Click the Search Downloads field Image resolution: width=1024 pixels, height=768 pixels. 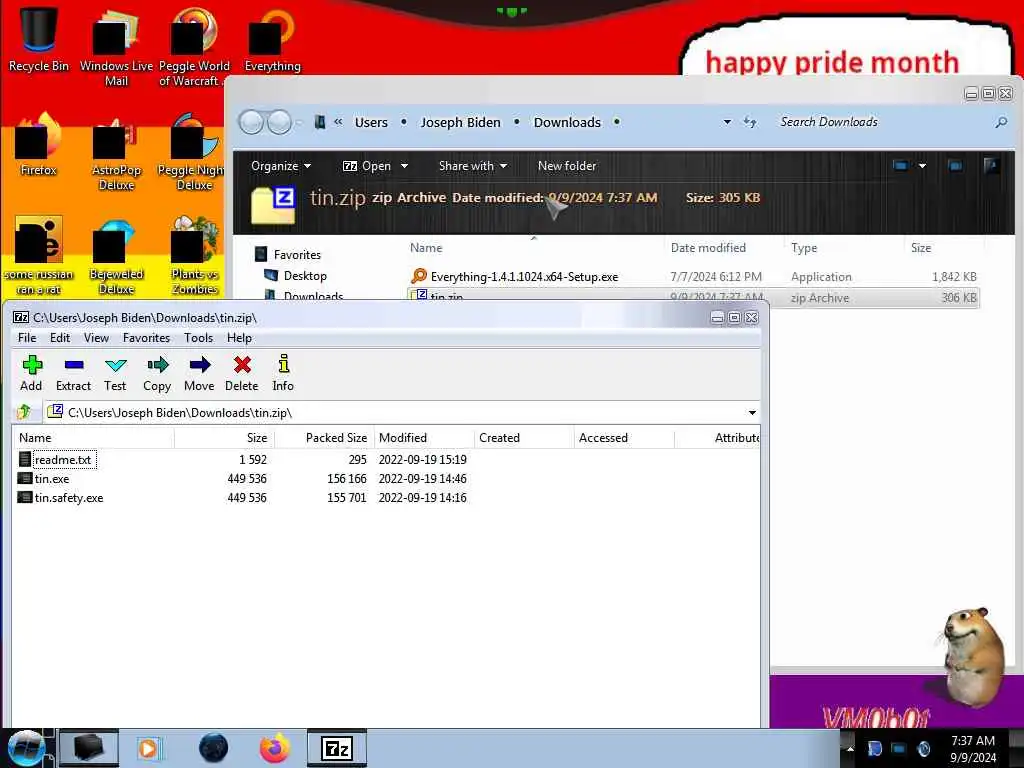tap(882, 122)
